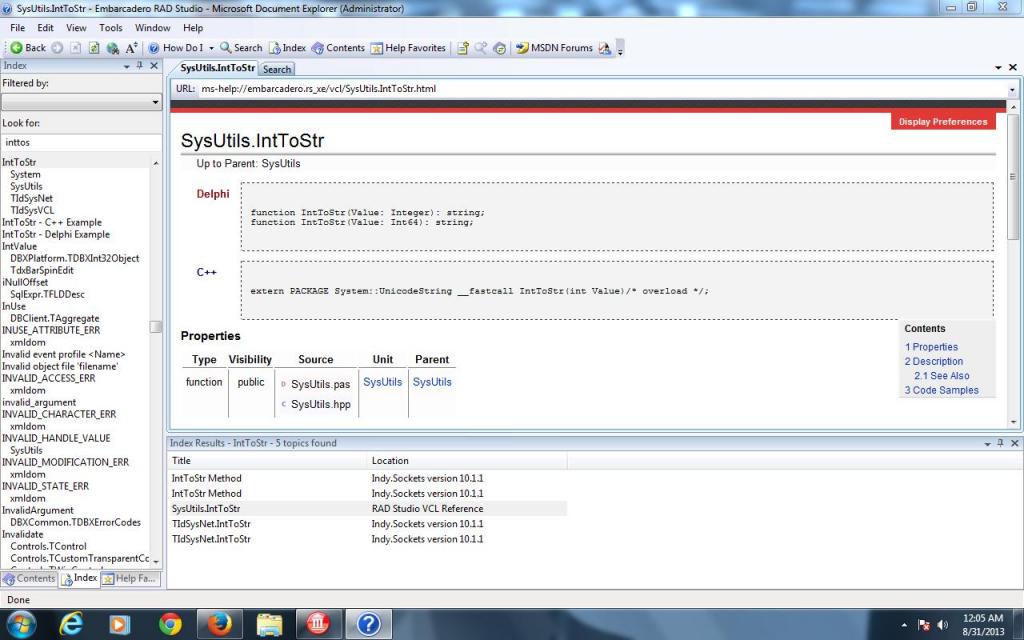This screenshot has width=1024, height=640.
Task: Select DBClient.TAggregate index entry
Action: 55,318
